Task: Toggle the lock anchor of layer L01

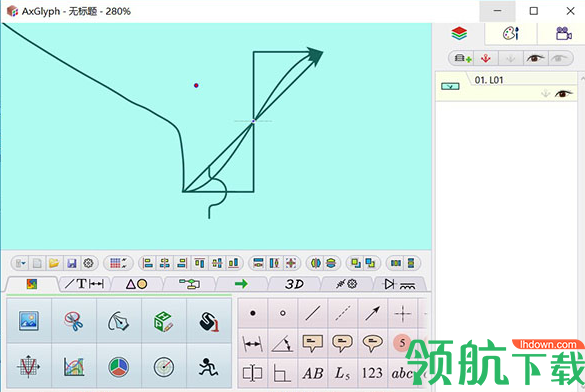Action: 545,93
